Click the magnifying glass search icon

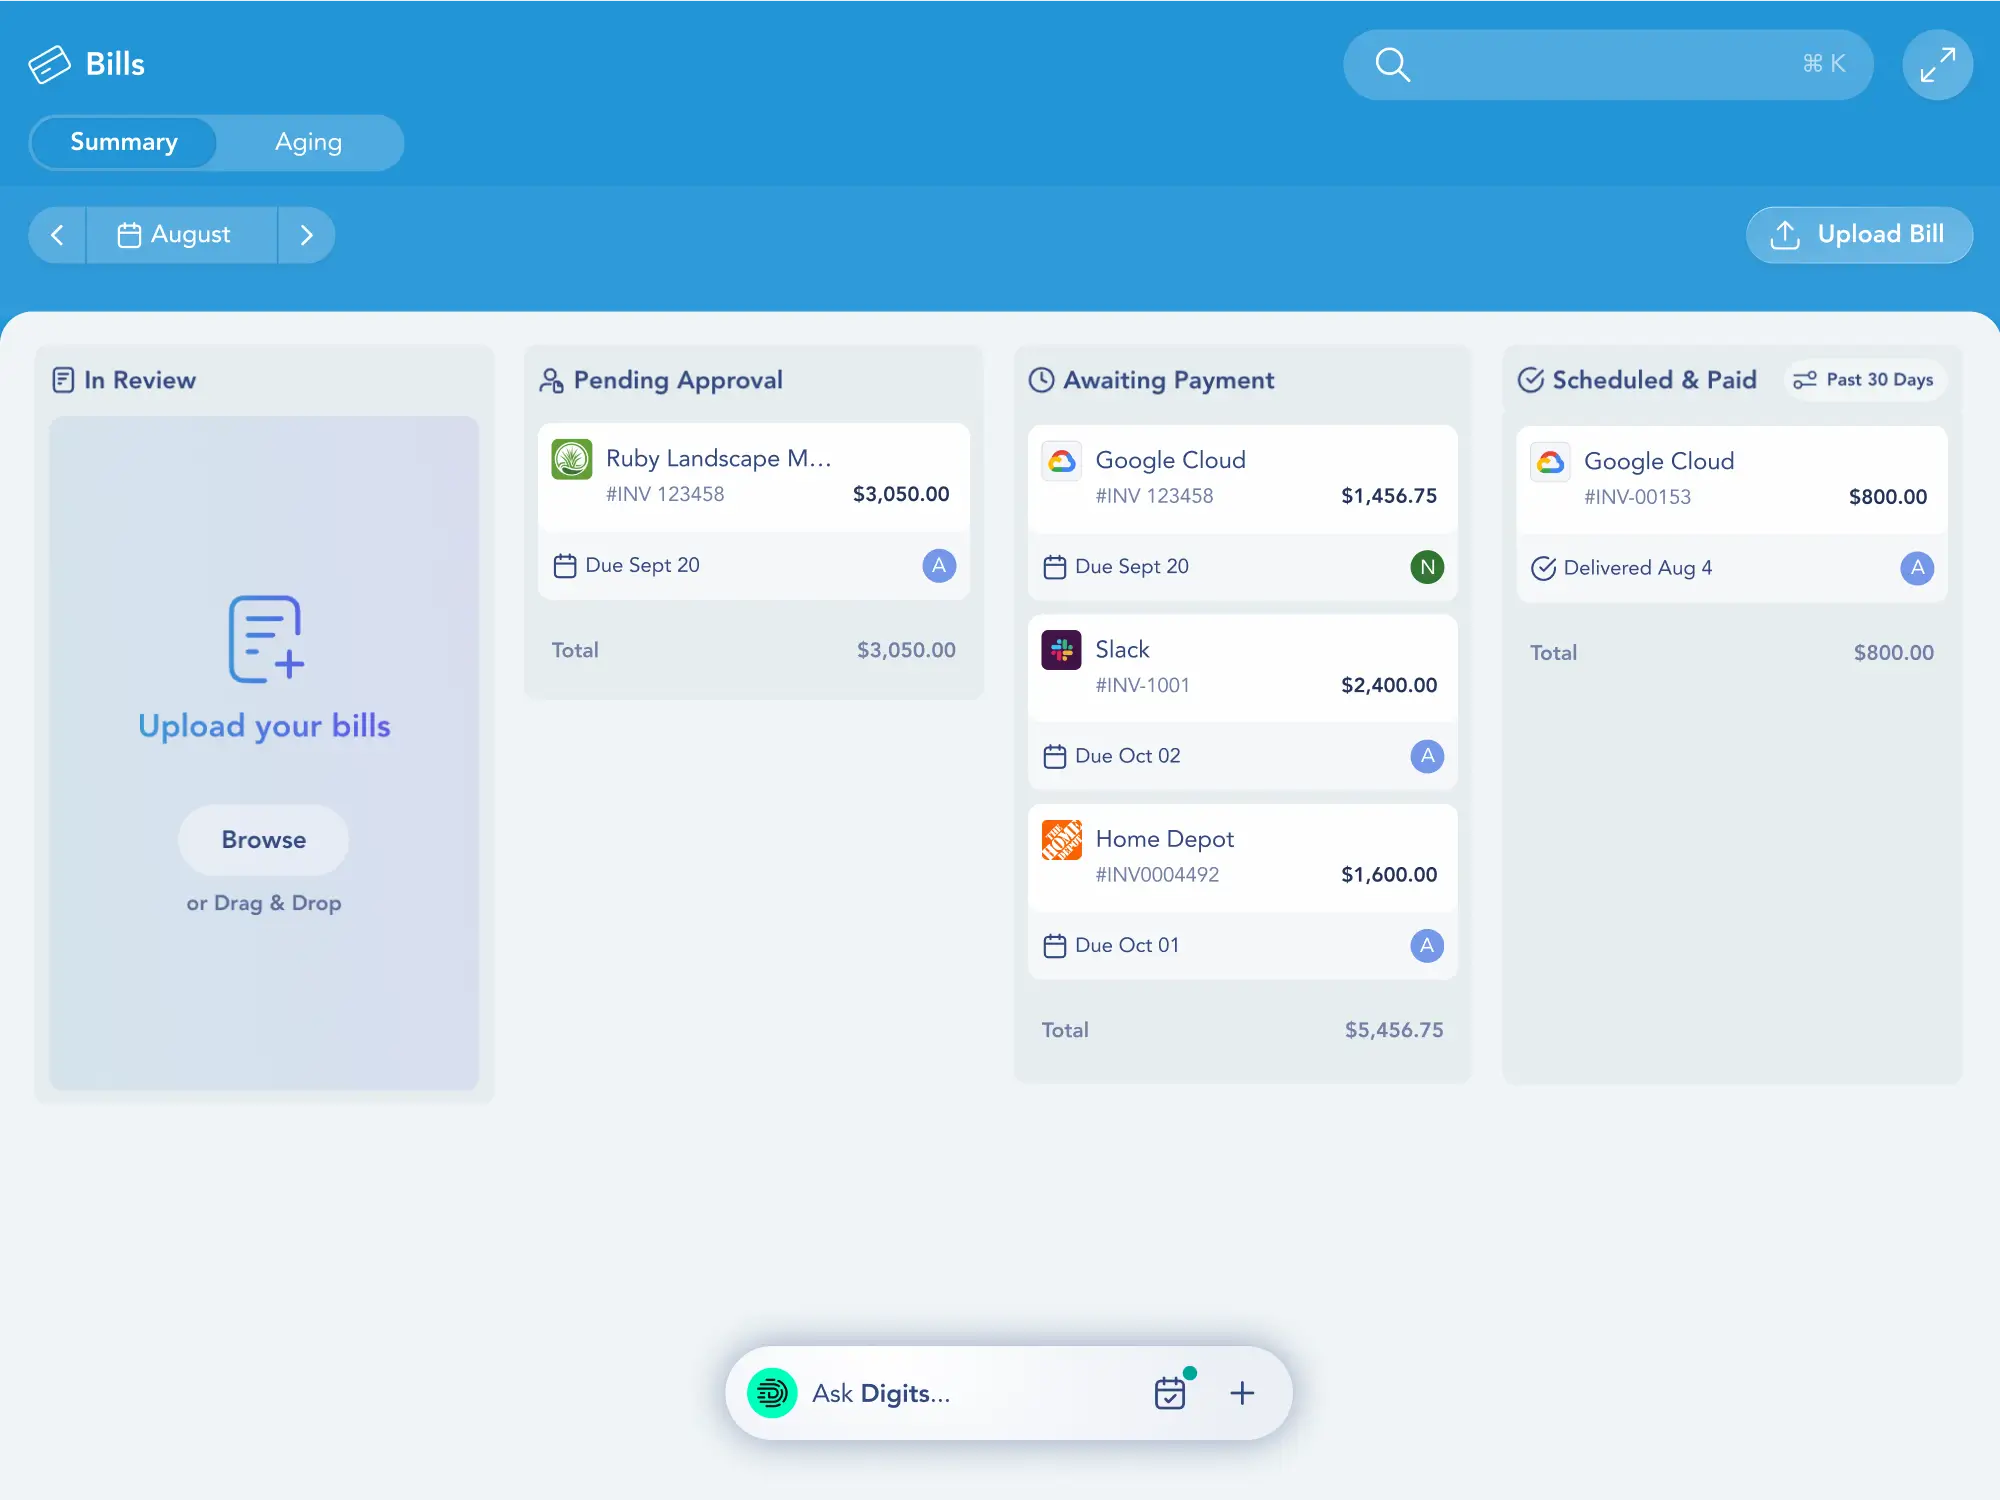pyautogui.click(x=1392, y=65)
